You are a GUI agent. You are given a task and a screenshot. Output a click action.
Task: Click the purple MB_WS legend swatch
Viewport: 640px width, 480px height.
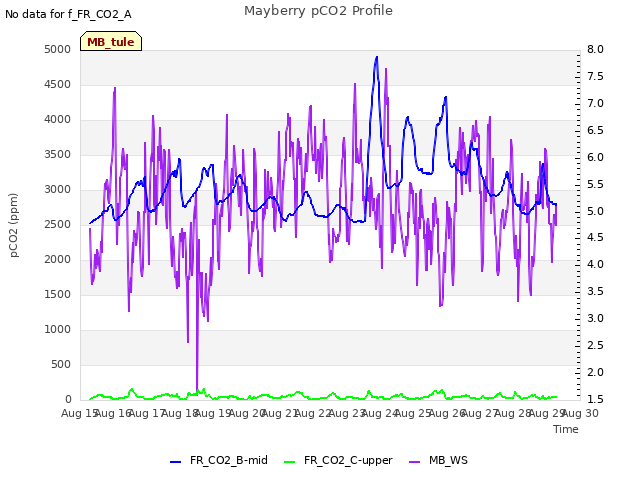coord(414,462)
